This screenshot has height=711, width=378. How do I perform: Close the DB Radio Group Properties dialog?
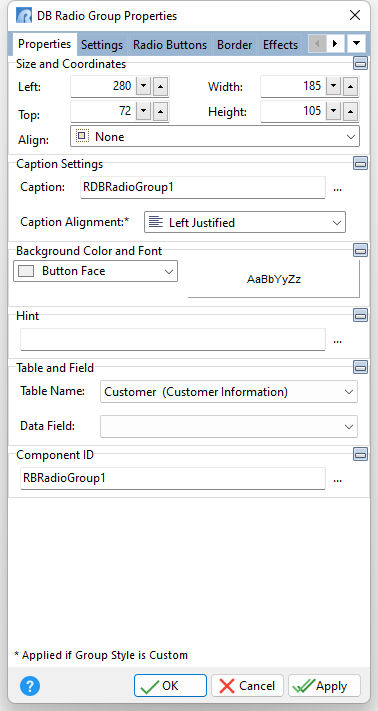pyautogui.click(x=355, y=15)
